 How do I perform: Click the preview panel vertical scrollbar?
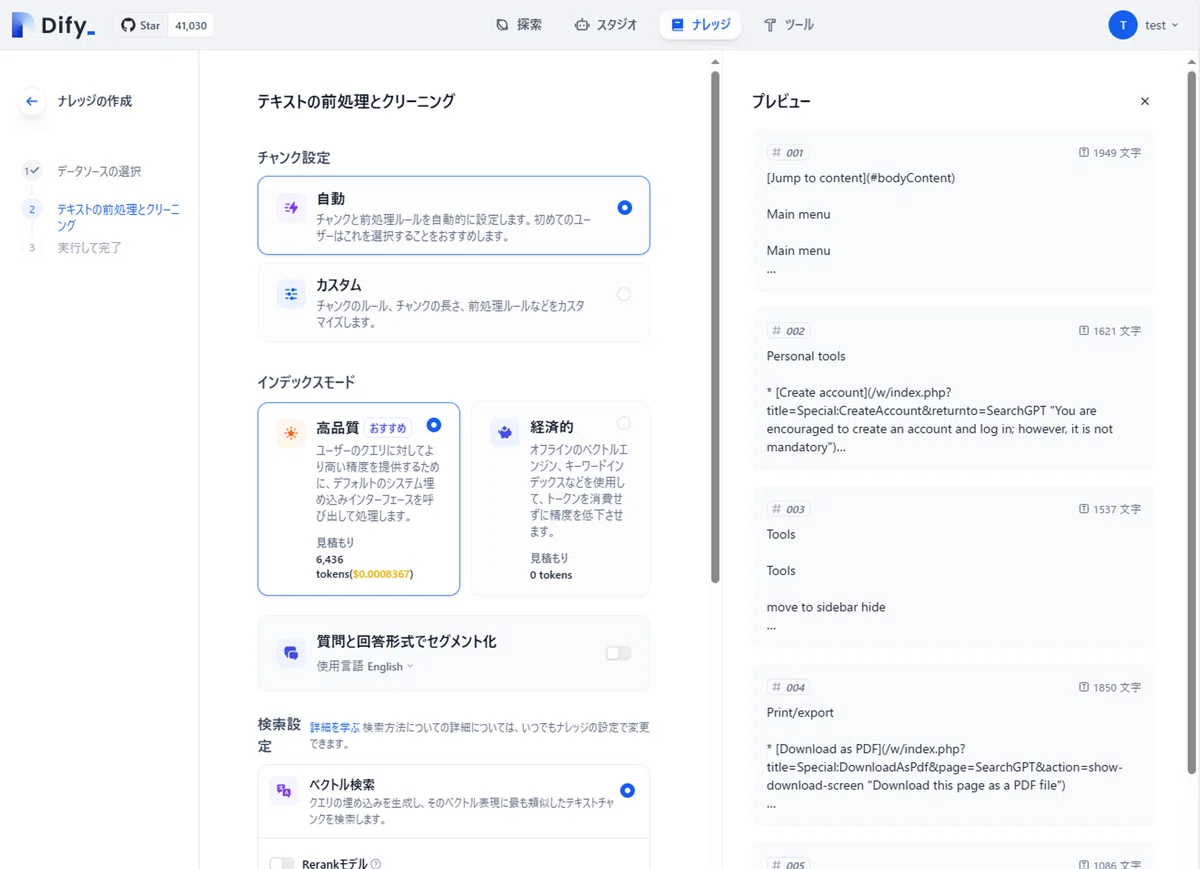(x=1191, y=420)
